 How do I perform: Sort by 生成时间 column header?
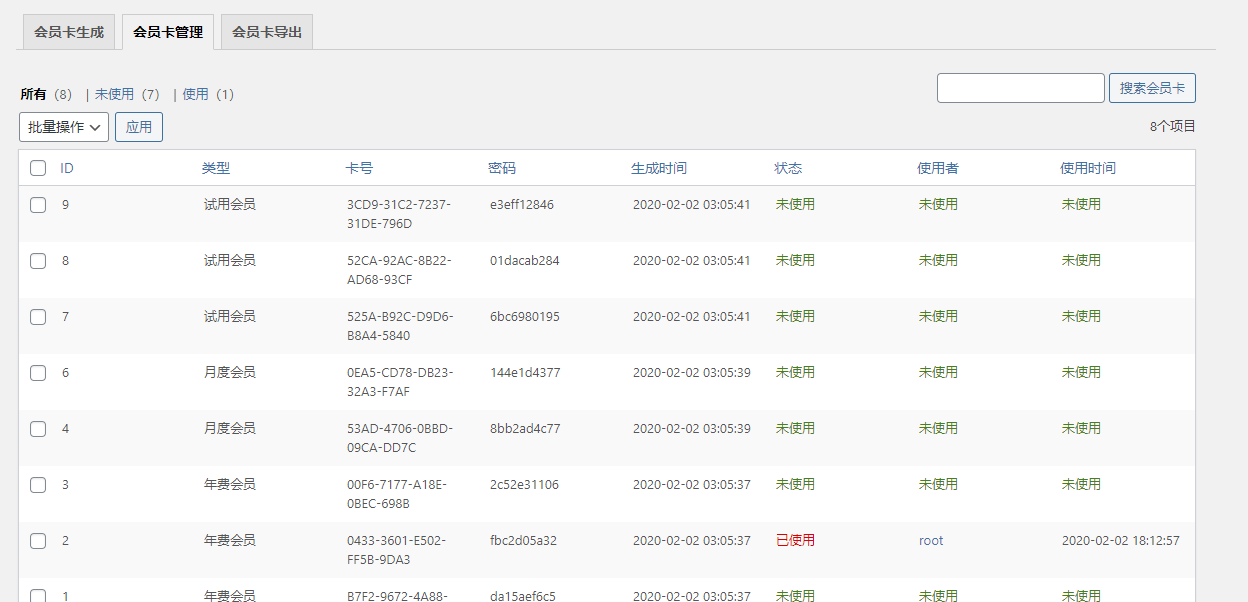659,168
